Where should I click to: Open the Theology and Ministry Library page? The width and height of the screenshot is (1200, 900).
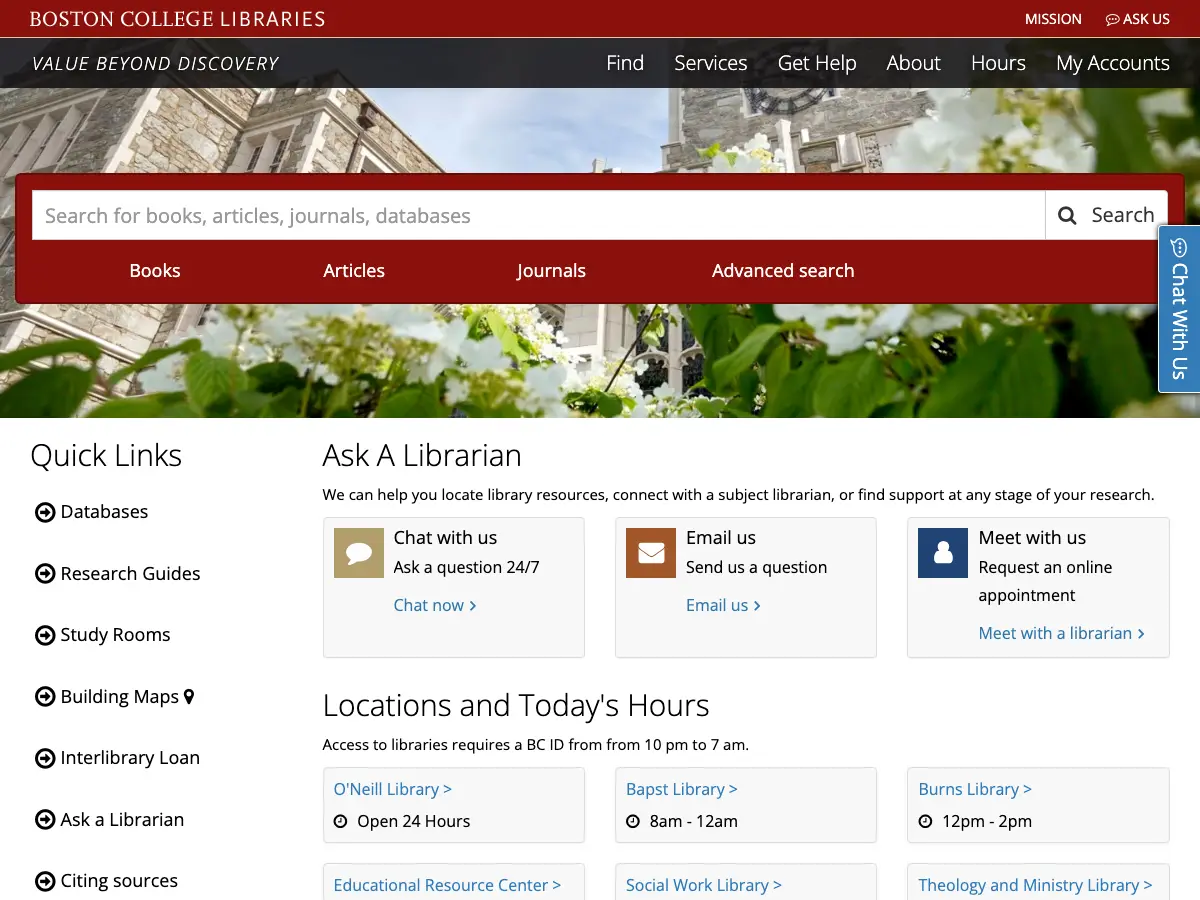[x=1035, y=885]
